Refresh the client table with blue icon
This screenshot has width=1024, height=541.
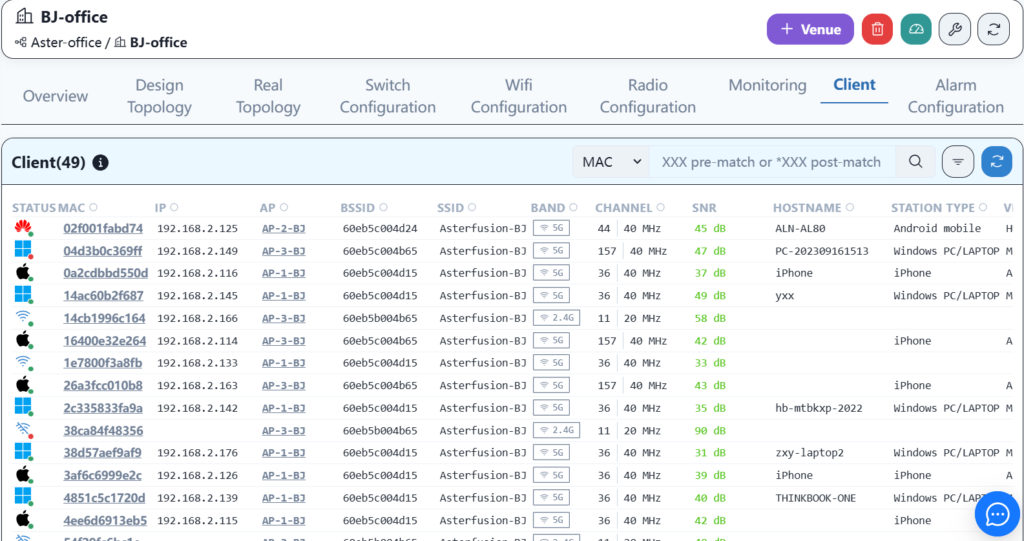click(996, 161)
